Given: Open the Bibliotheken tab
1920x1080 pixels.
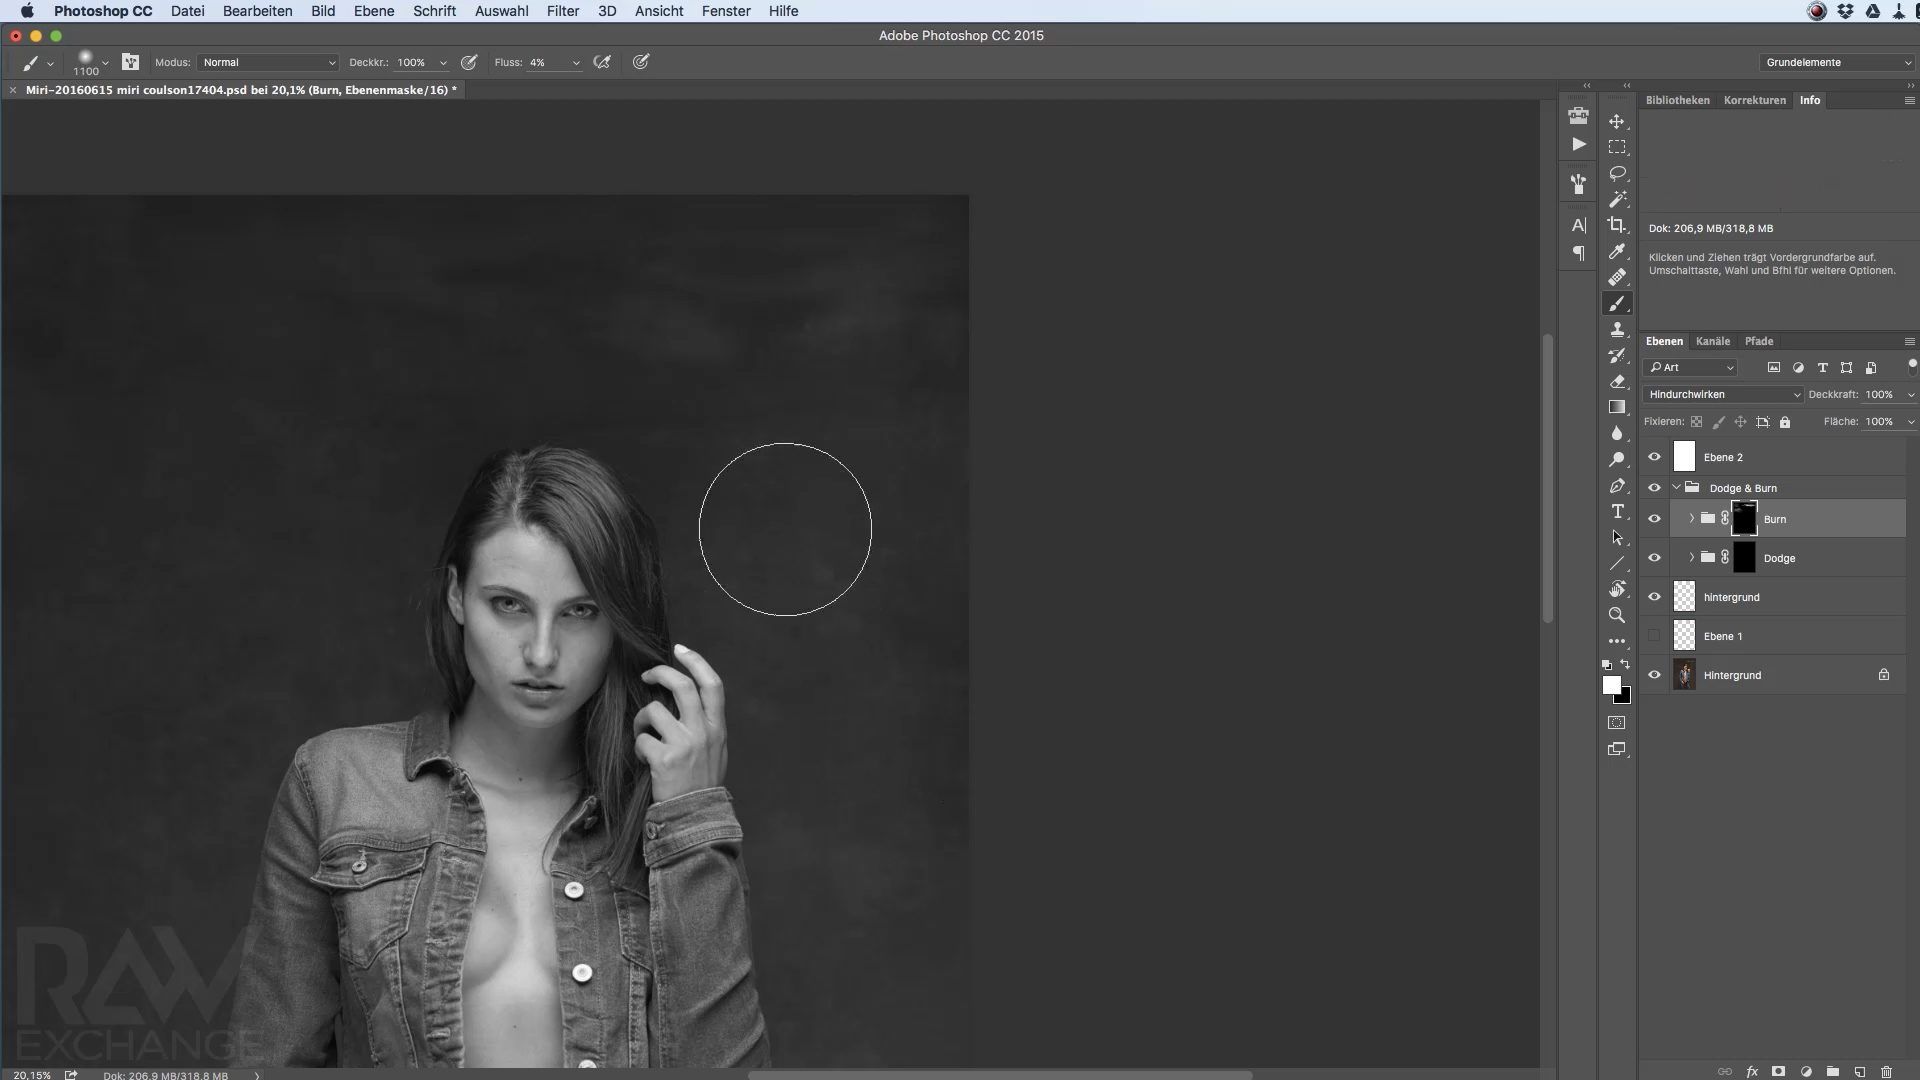Looking at the screenshot, I should pos(1678,100).
